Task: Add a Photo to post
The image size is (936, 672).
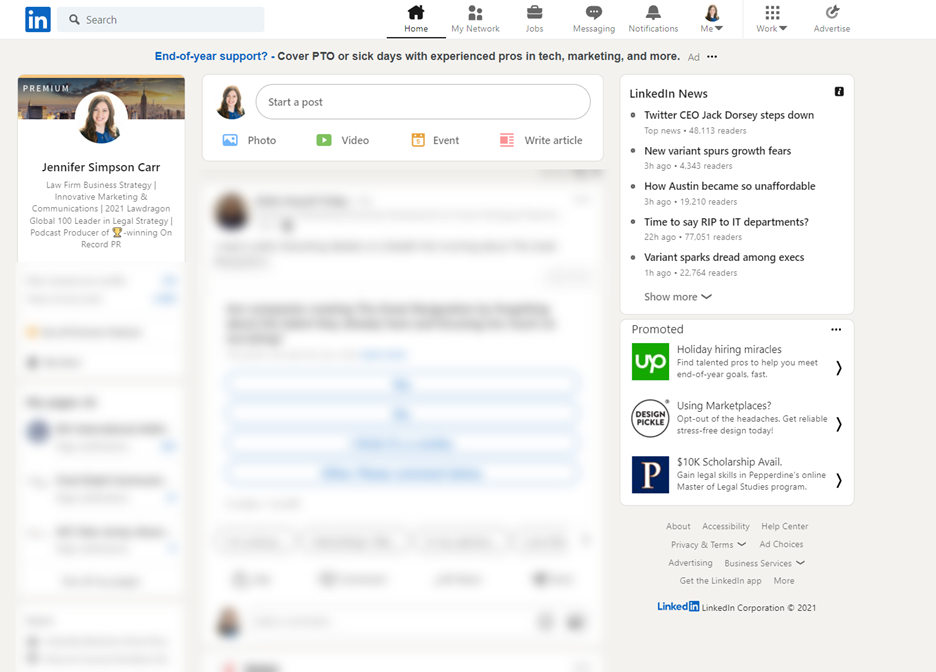Action: (x=249, y=140)
